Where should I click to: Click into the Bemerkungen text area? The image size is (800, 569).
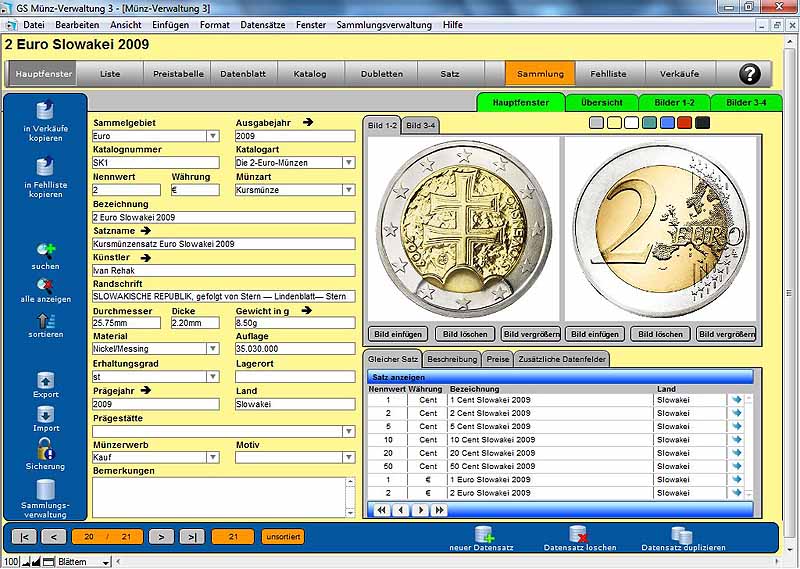coord(219,498)
